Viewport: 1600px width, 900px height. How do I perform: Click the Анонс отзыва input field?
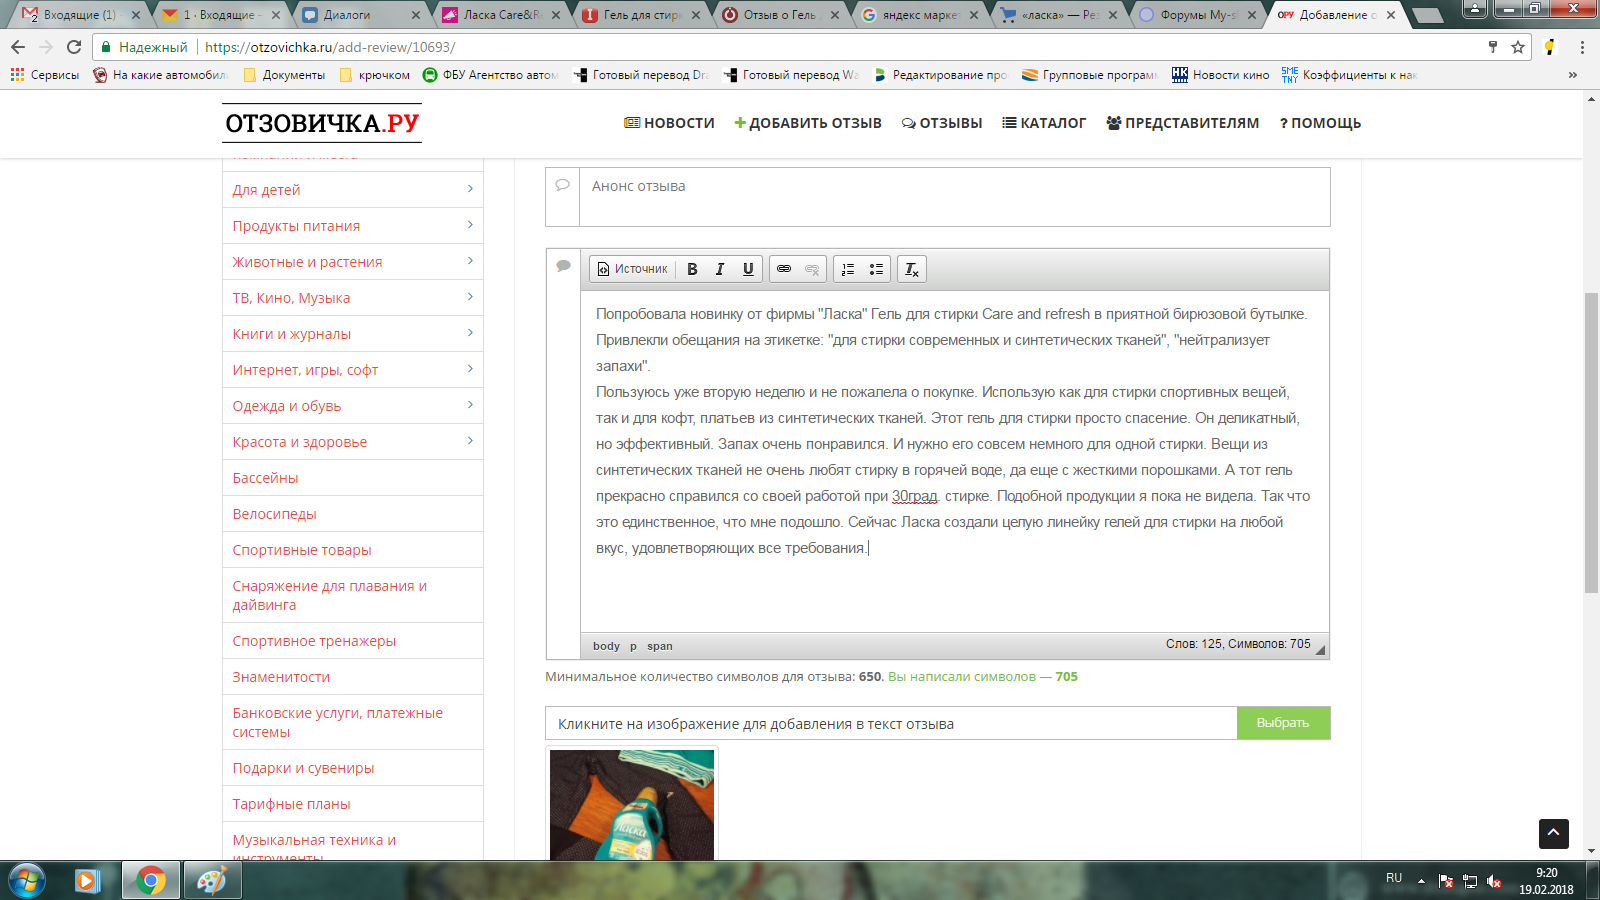[954, 197]
